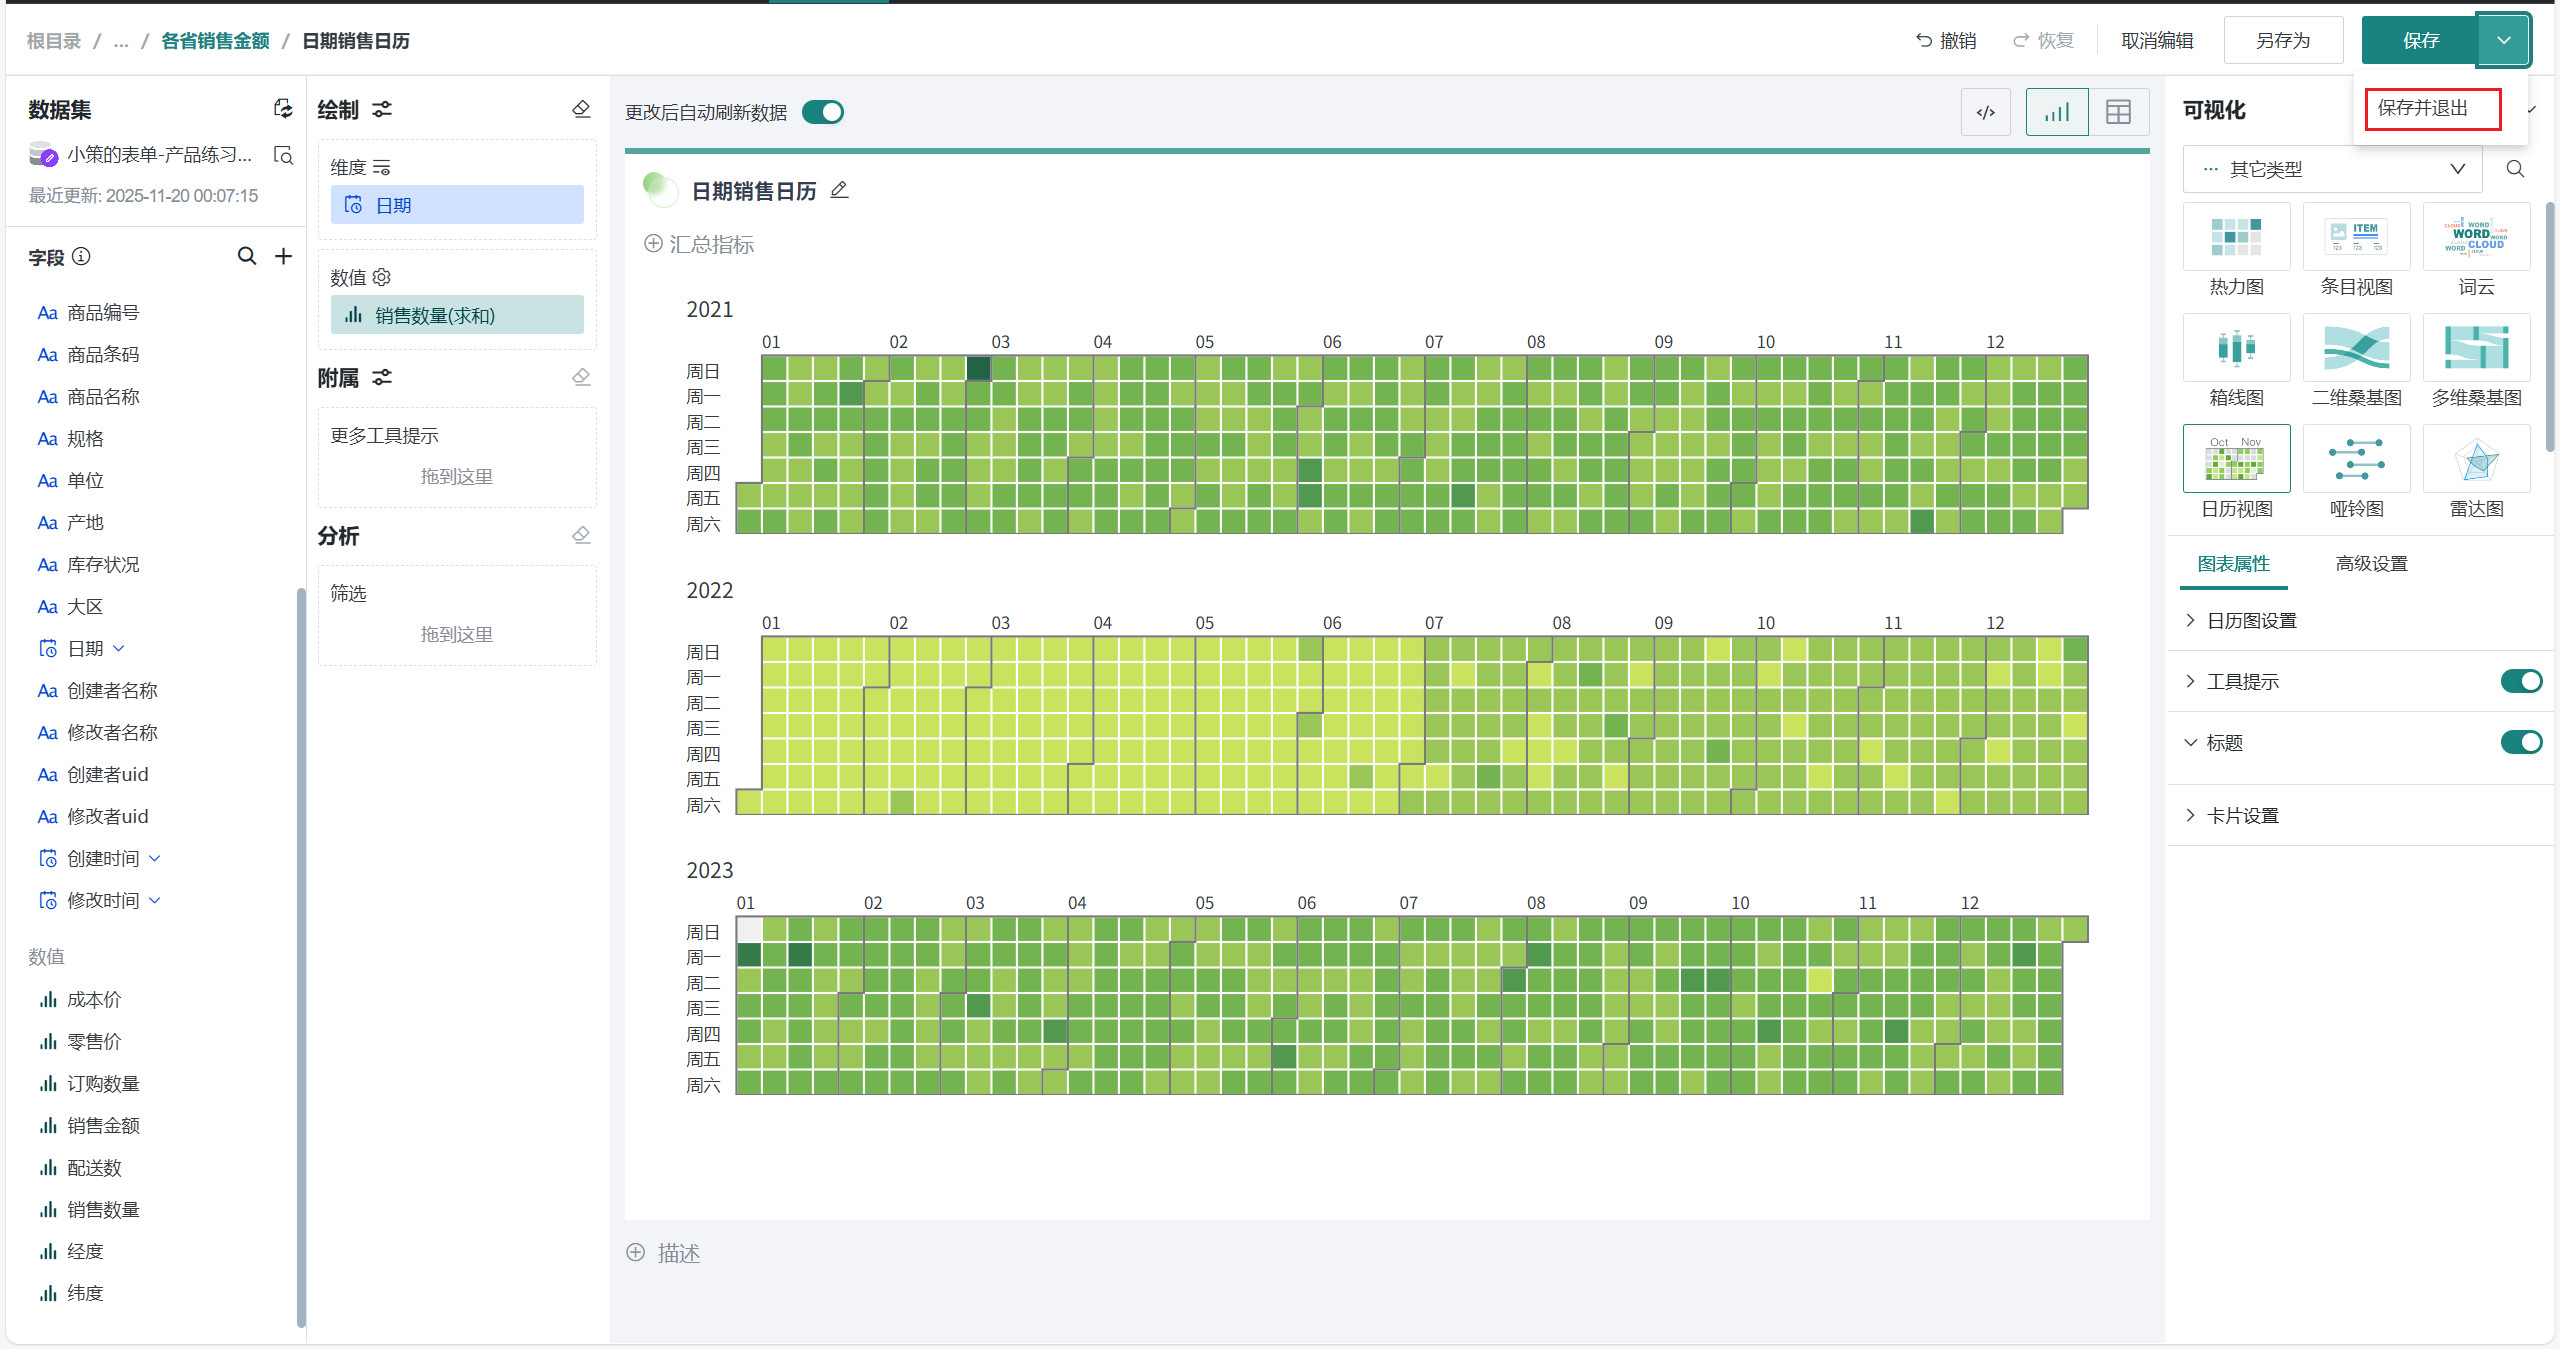
Task: Turn off the 标题 title toggle
Action: coord(2520,742)
